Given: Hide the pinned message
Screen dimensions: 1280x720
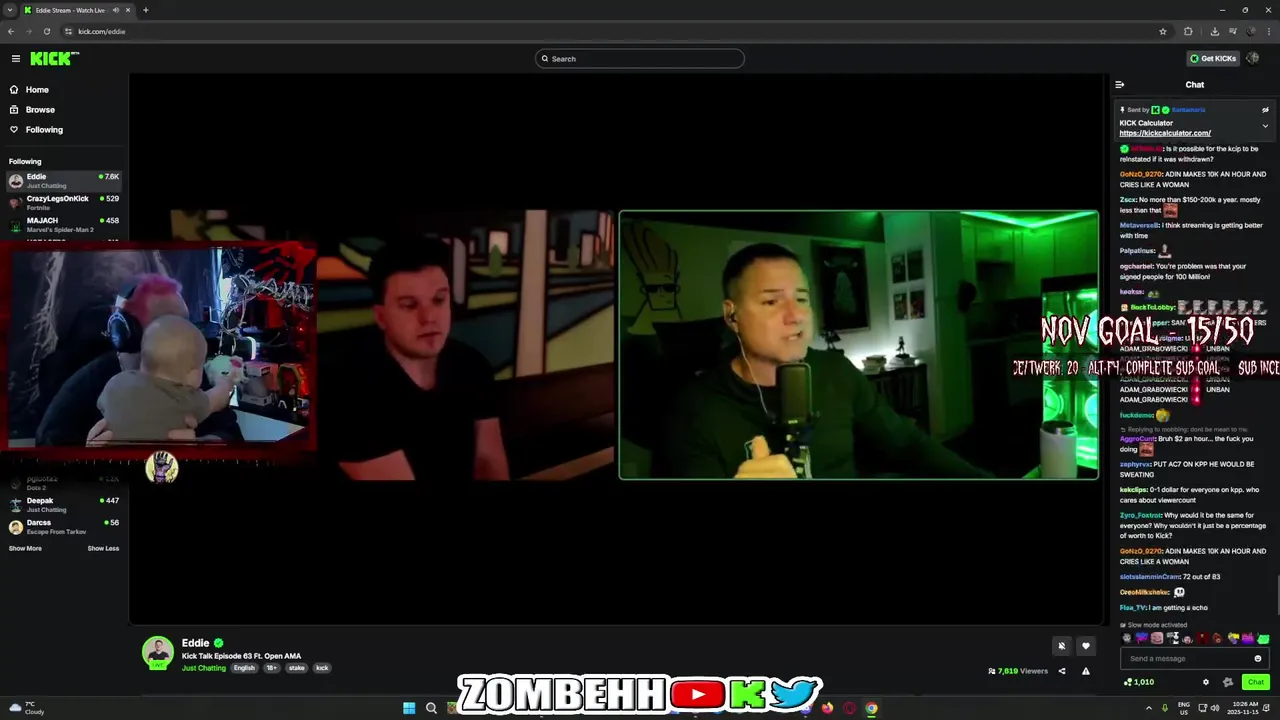Looking at the screenshot, I should pos(1265,110).
